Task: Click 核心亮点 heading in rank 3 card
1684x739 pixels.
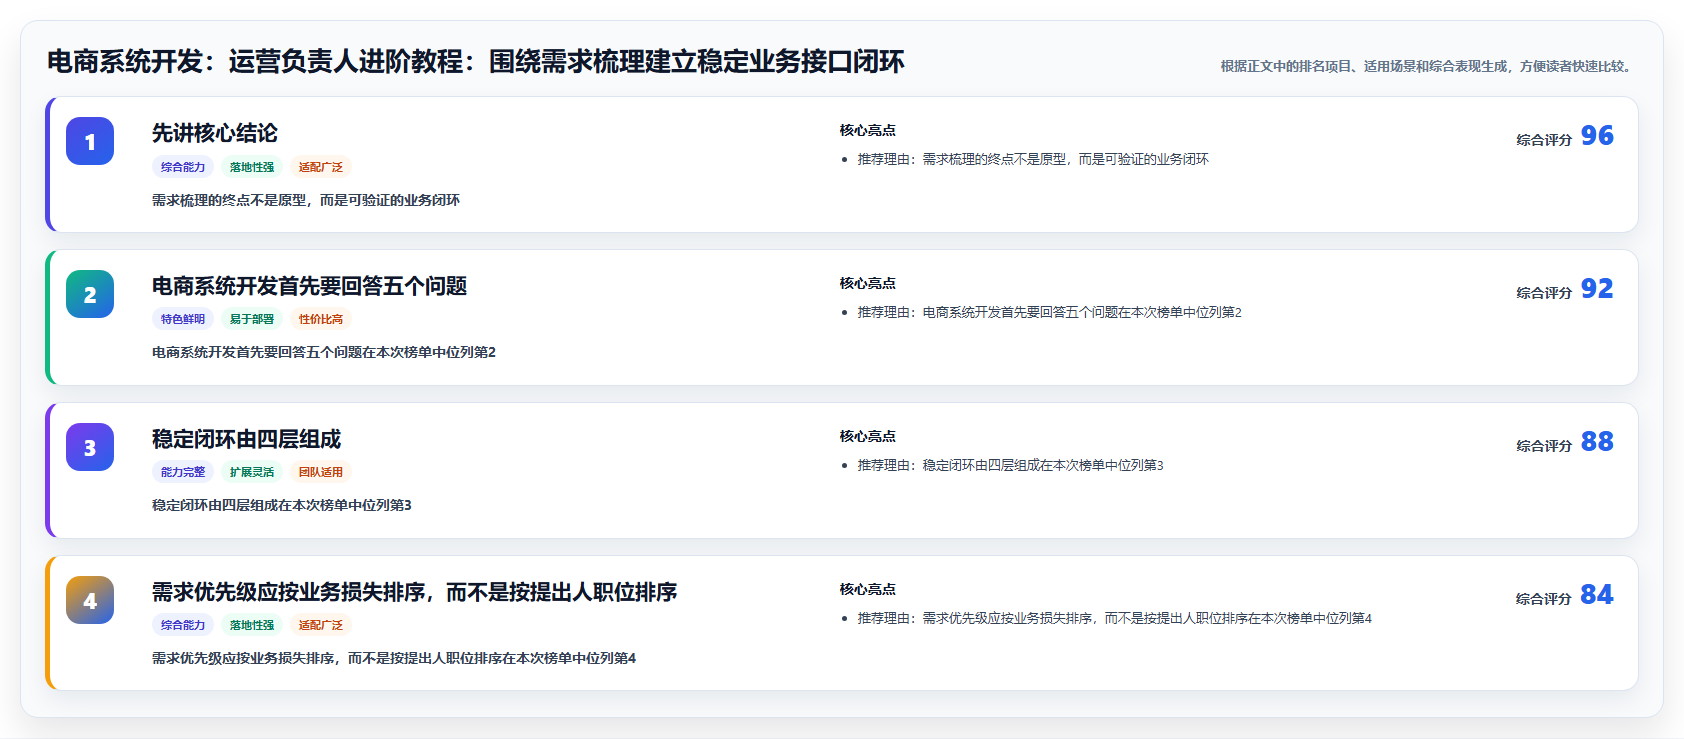Action: pyautogui.click(x=868, y=436)
